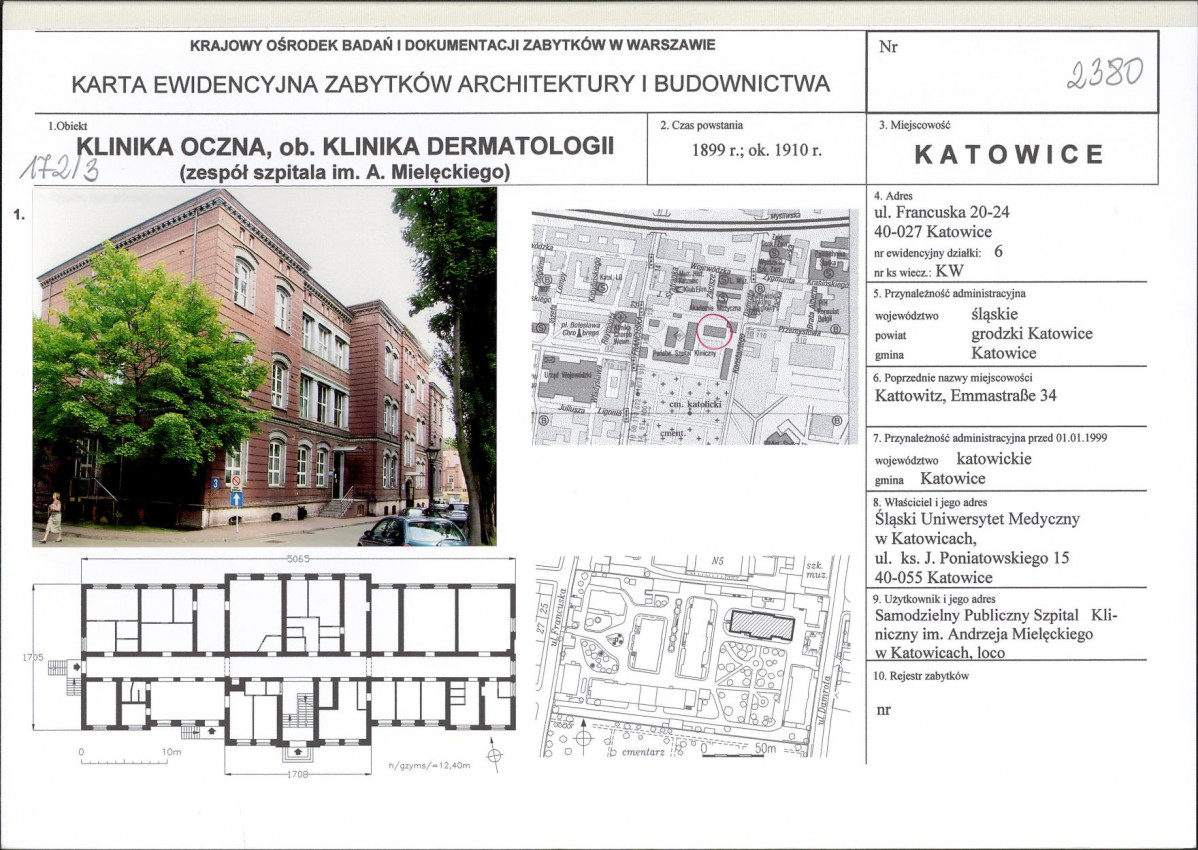Click the red circle marker on the city map

pos(713,332)
